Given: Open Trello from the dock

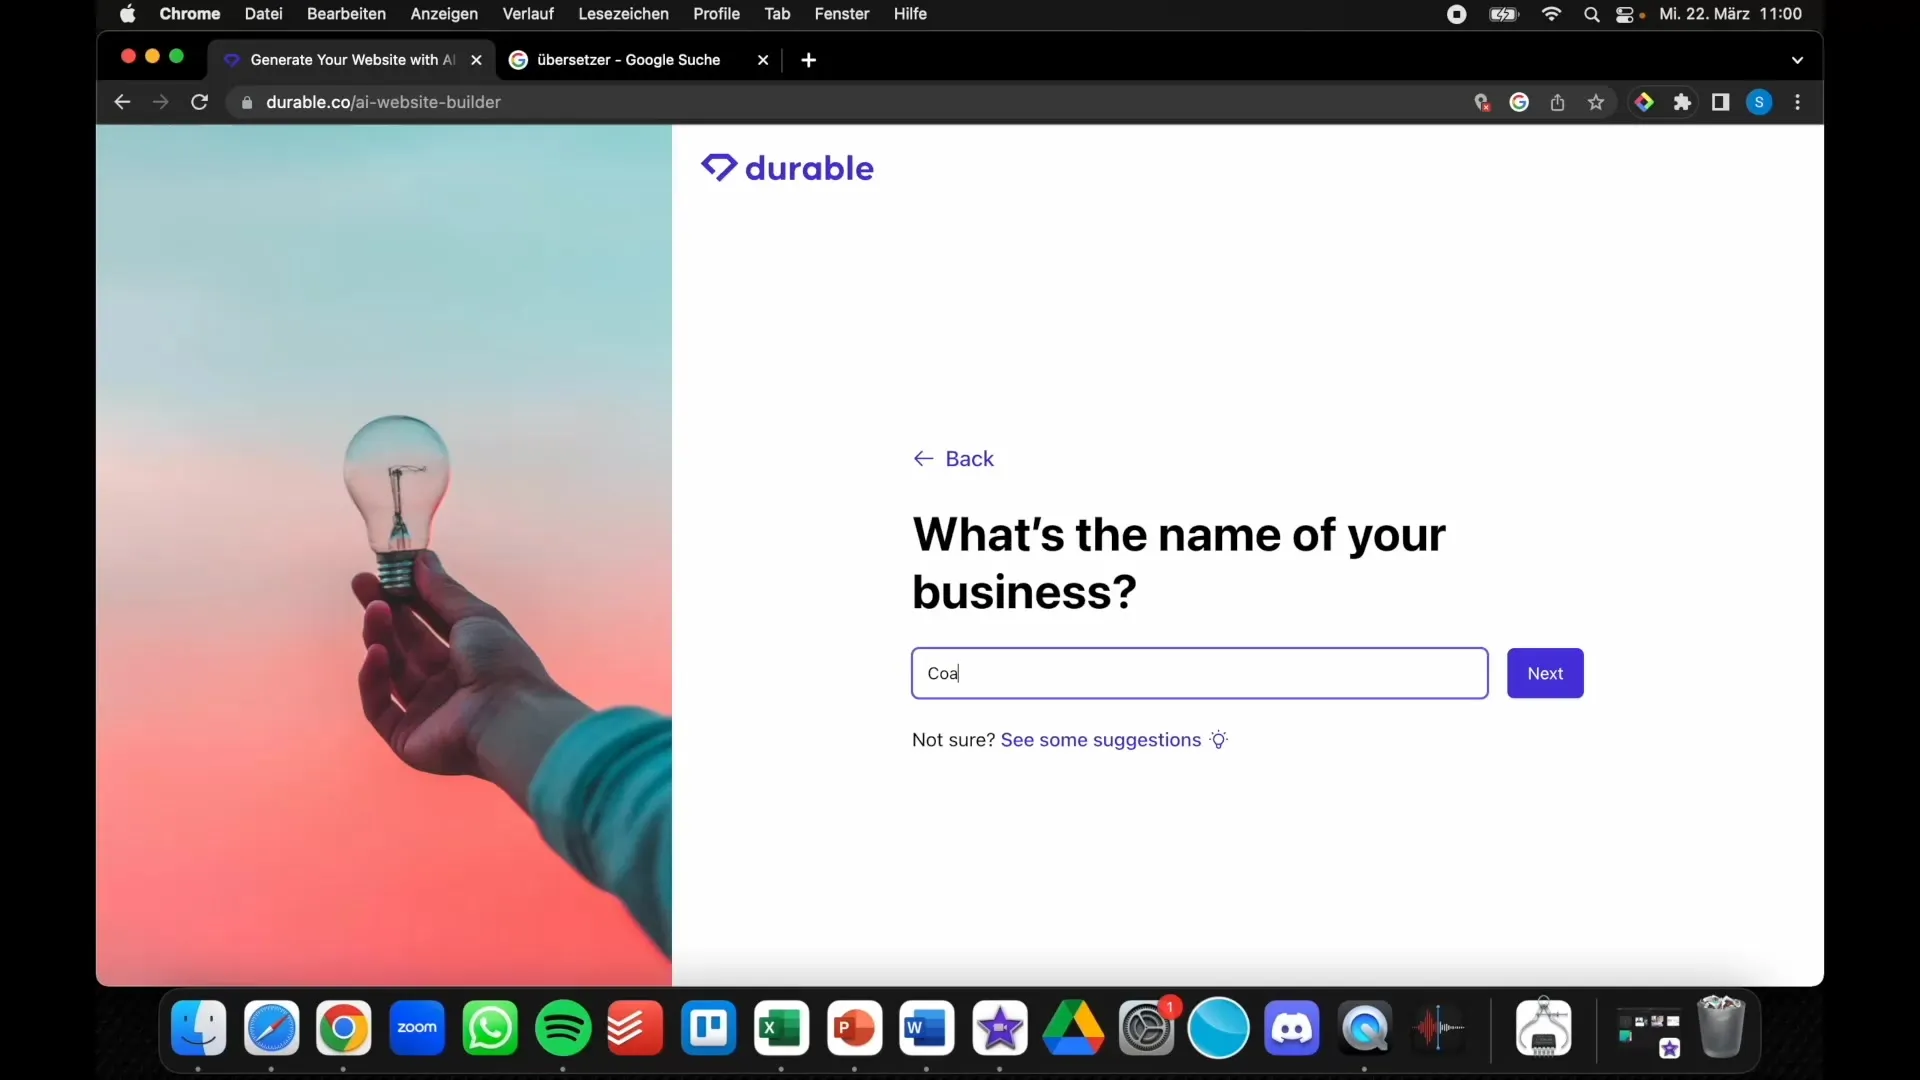Looking at the screenshot, I should click(x=709, y=1028).
